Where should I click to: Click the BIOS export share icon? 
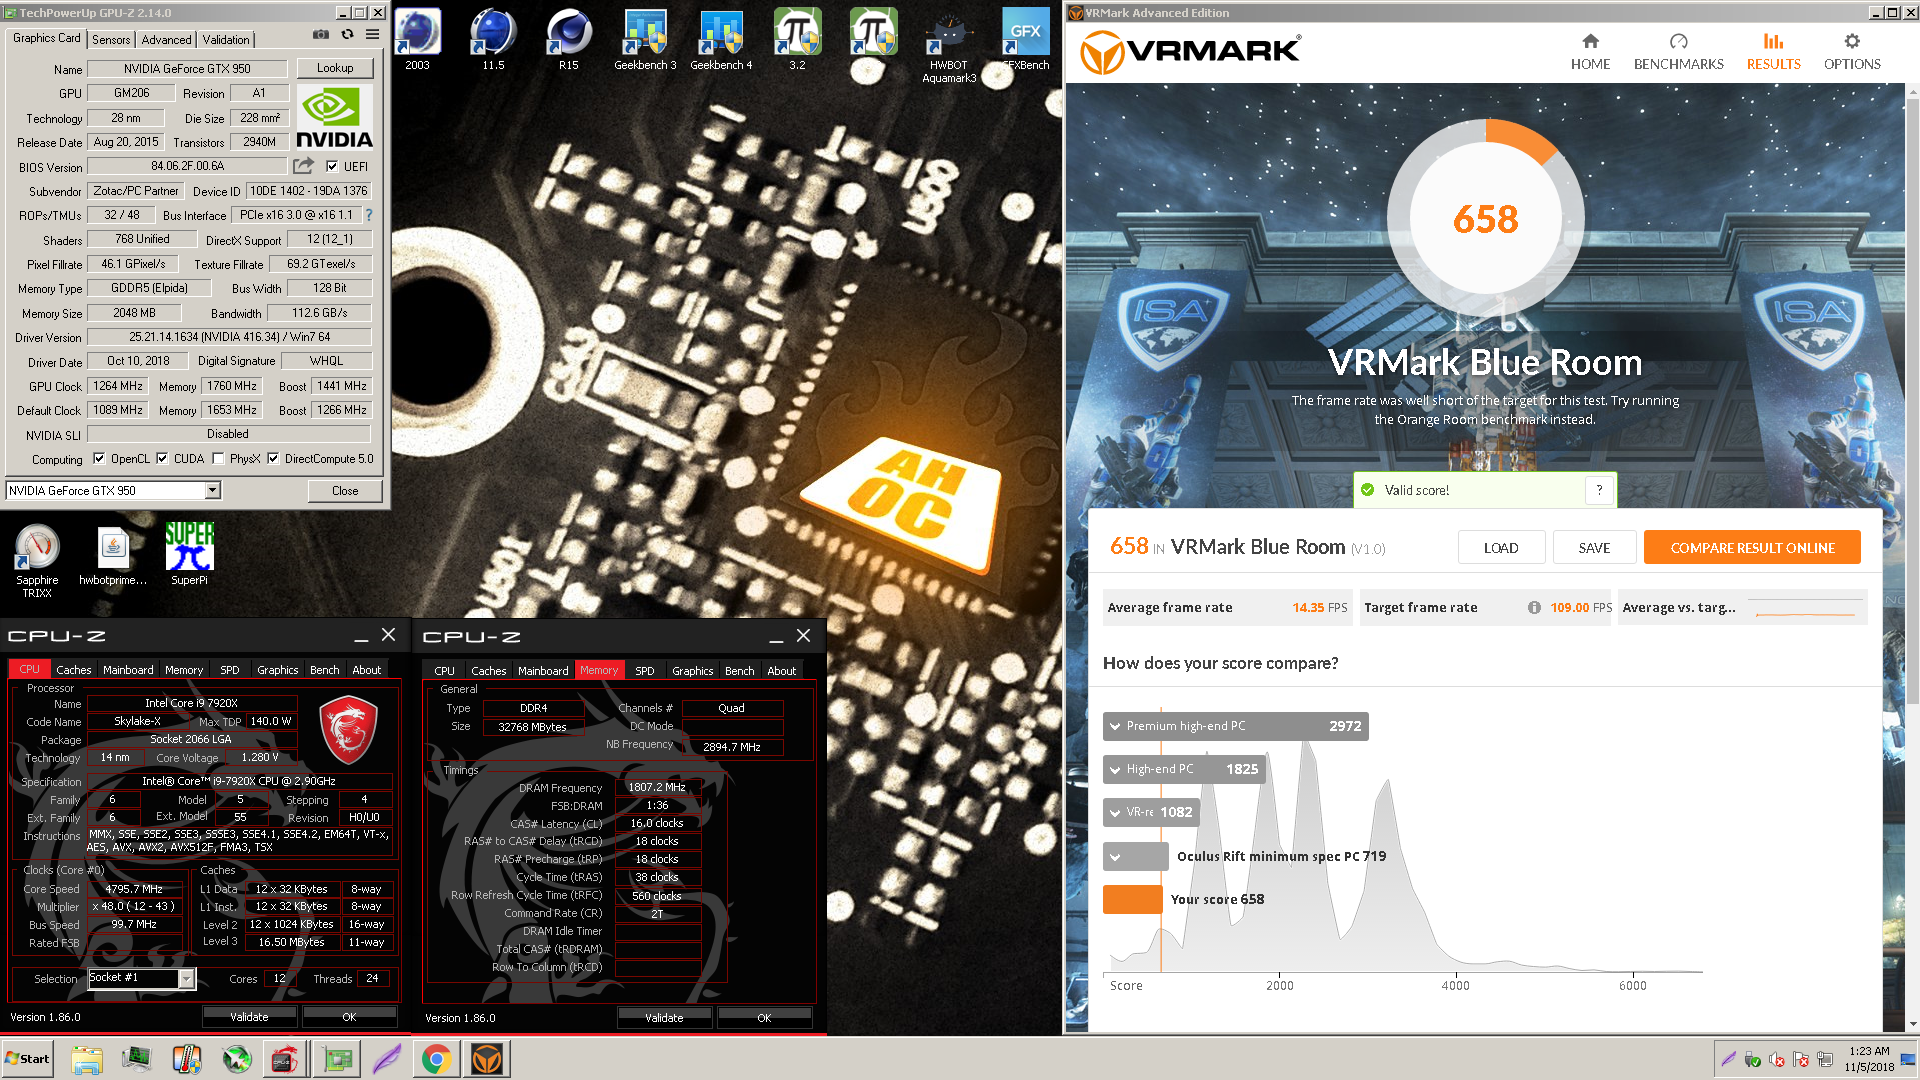pyautogui.click(x=304, y=166)
